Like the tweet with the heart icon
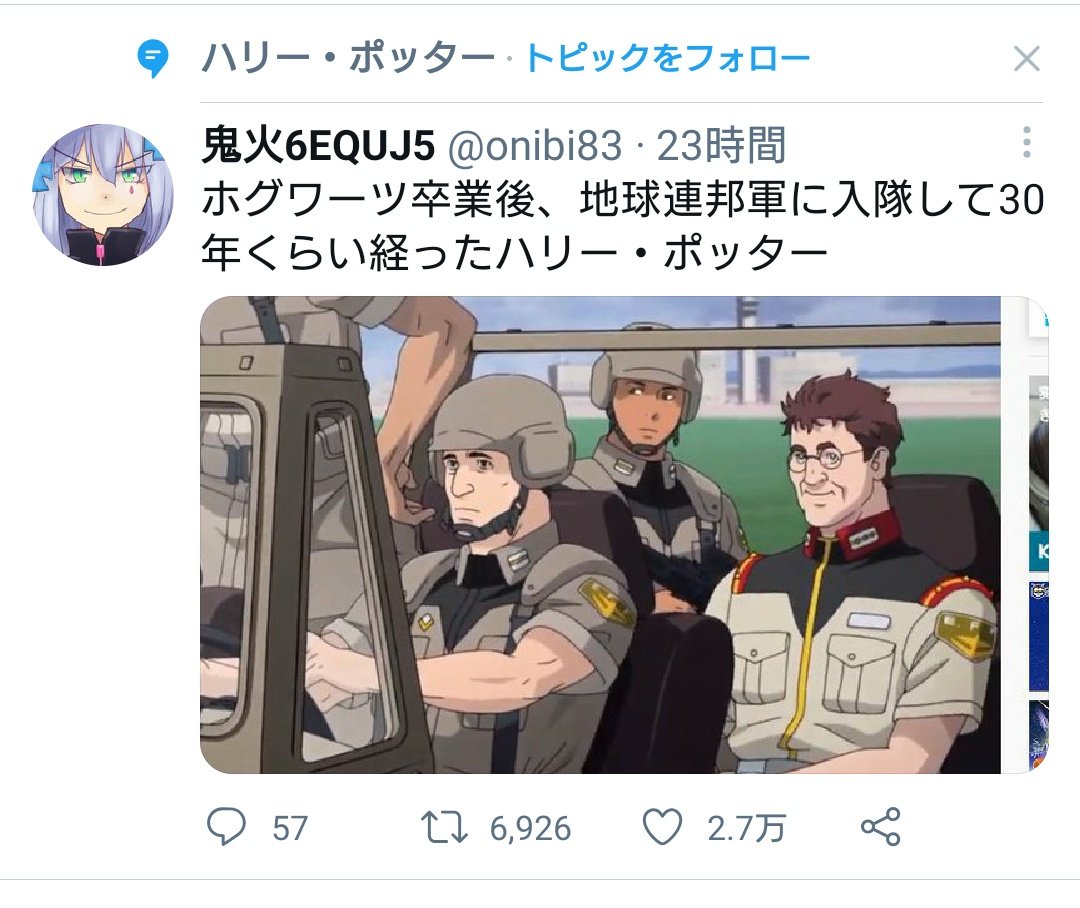The height and width of the screenshot is (908, 1080). [662, 827]
